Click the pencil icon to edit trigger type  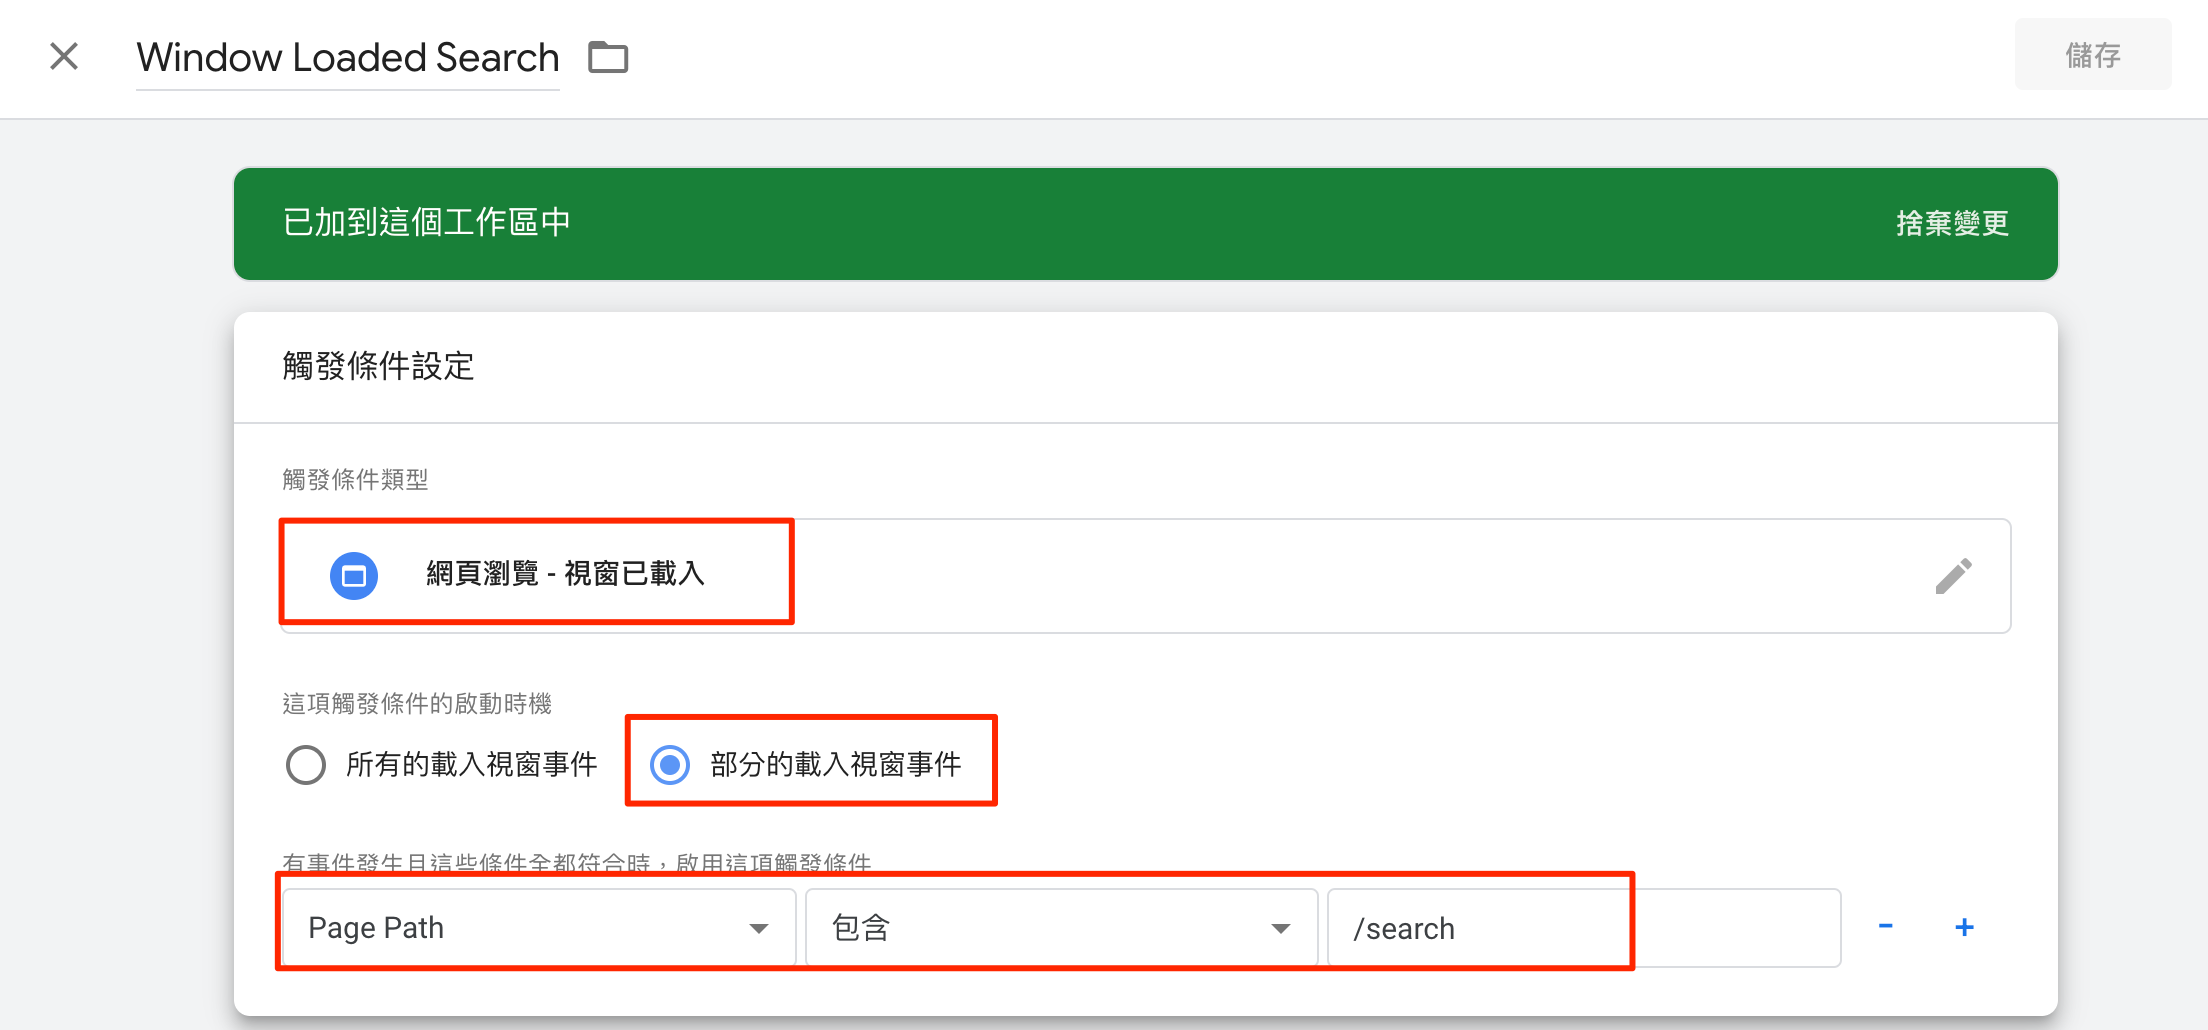(1953, 576)
